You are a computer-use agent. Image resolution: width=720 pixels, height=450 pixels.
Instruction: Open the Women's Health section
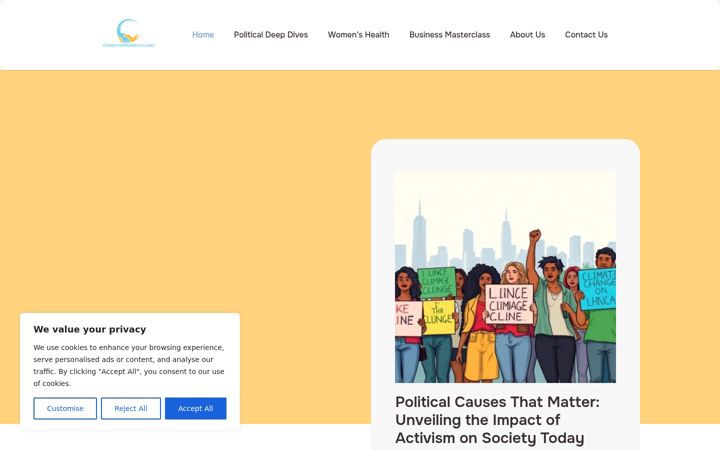pos(358,35)
